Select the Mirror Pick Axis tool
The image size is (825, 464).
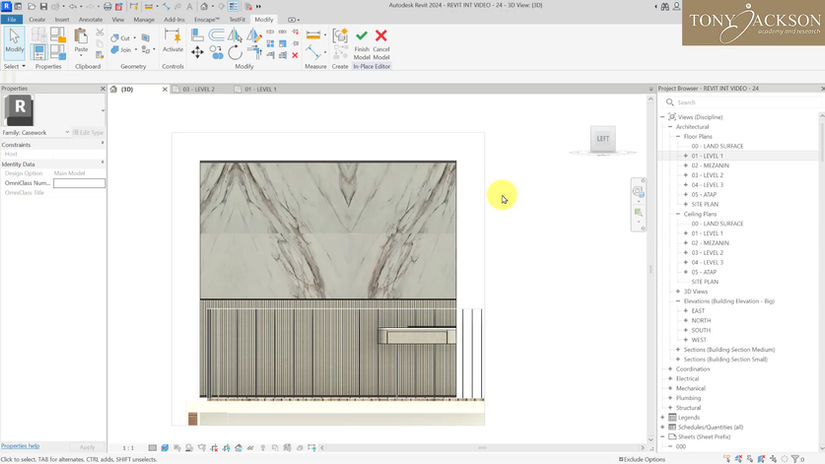[x=235, y=35]
